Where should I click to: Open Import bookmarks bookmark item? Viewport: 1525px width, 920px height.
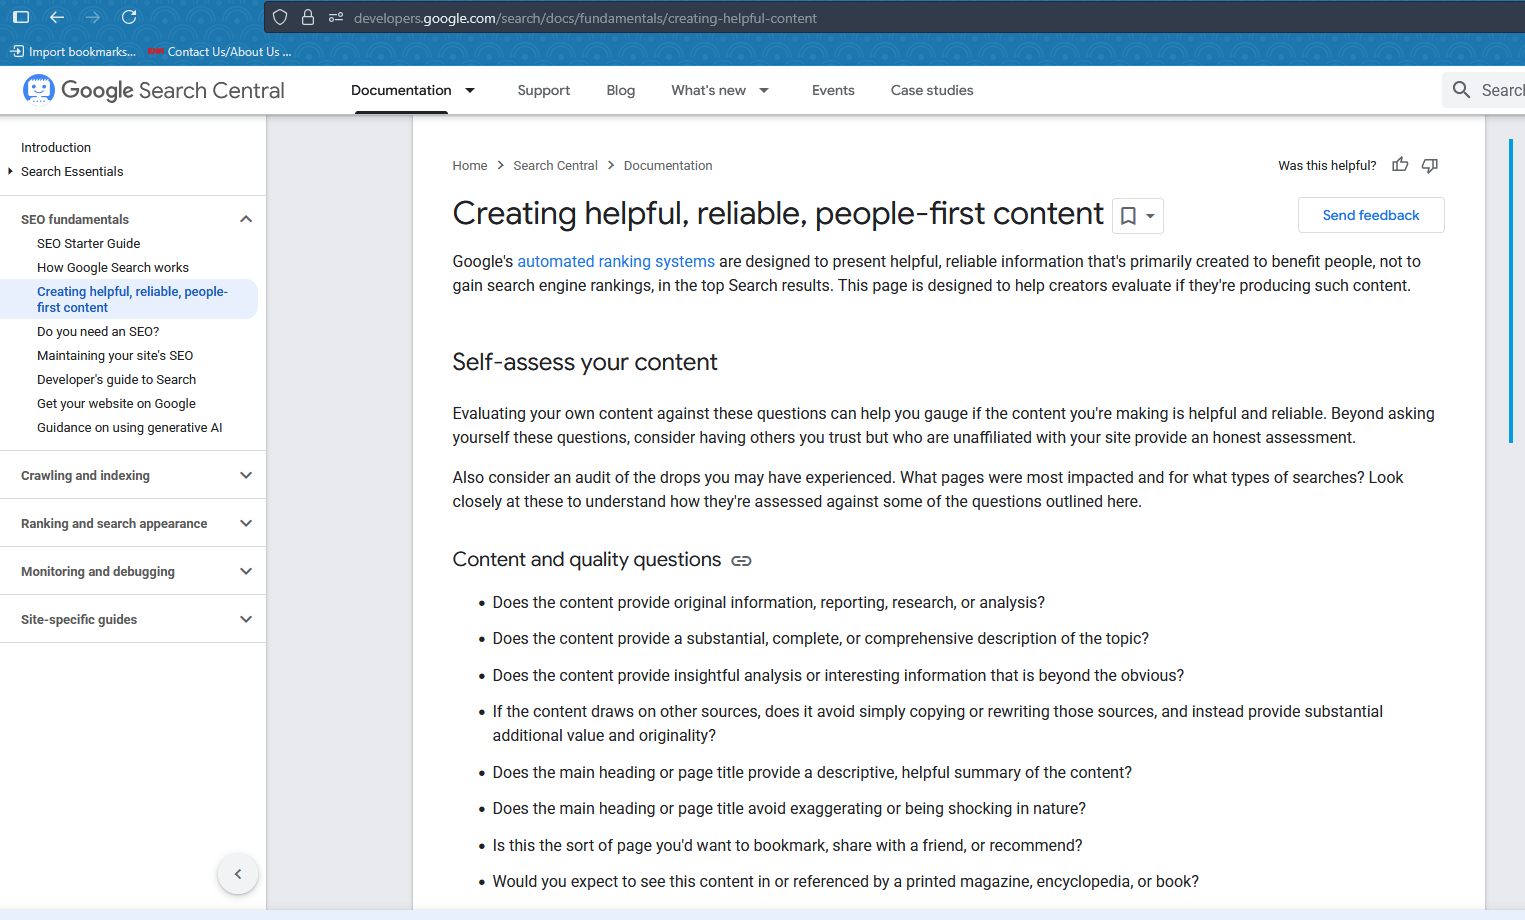click(x=72, y=52)
